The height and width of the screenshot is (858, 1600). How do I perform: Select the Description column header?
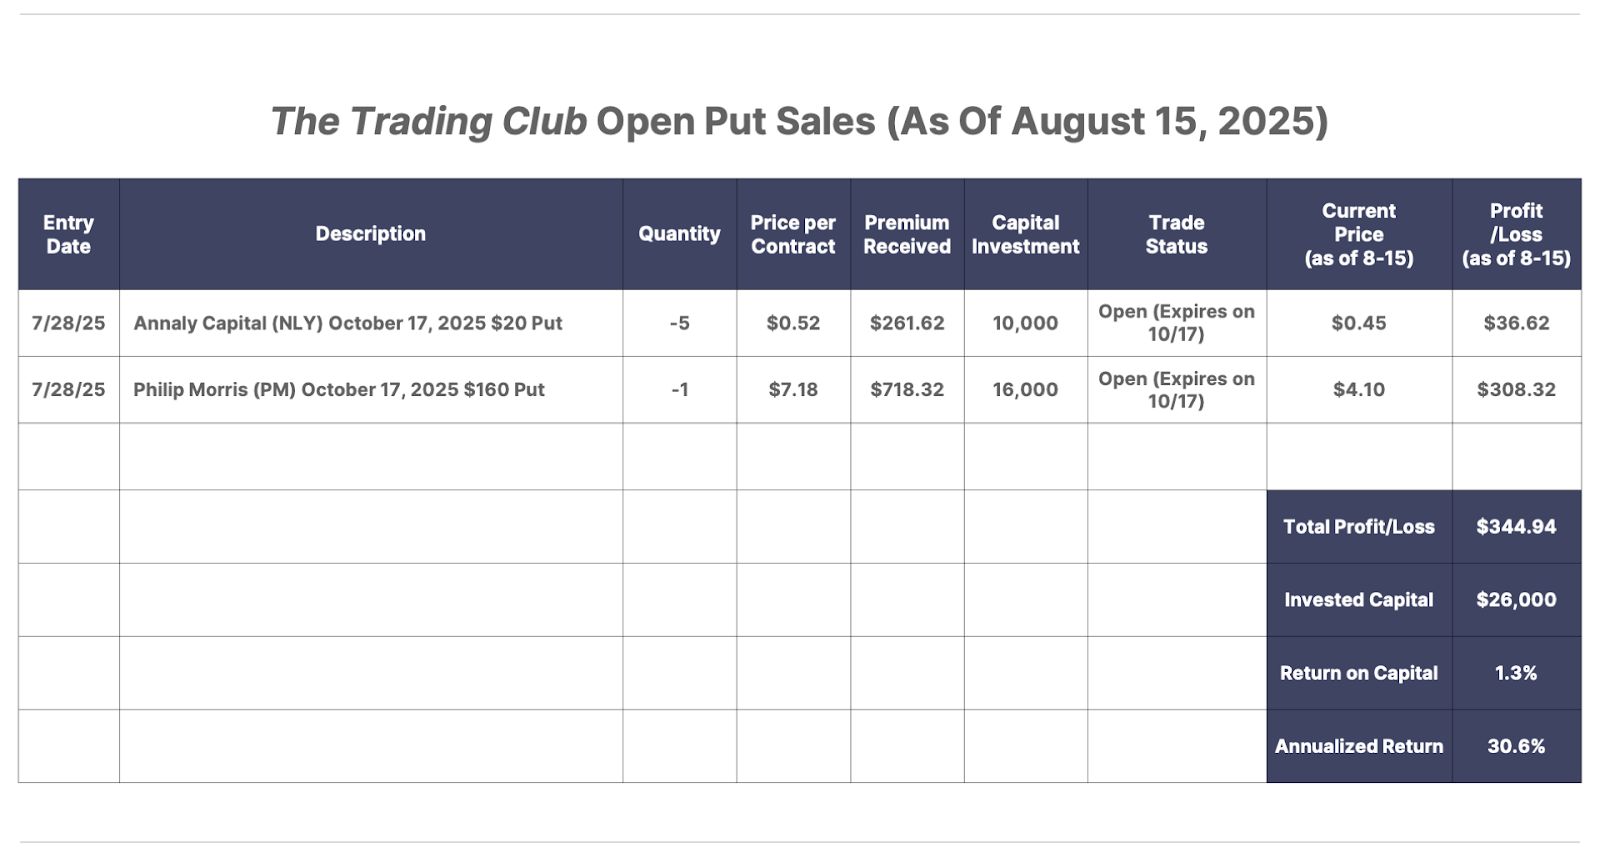click(371, 234)
